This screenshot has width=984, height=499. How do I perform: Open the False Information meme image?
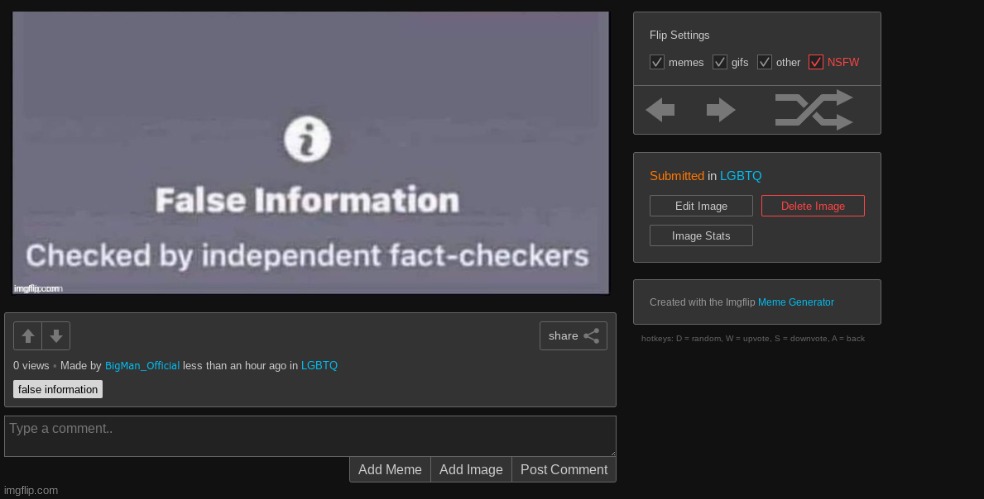pyautogui.click(x=311, y=153)
